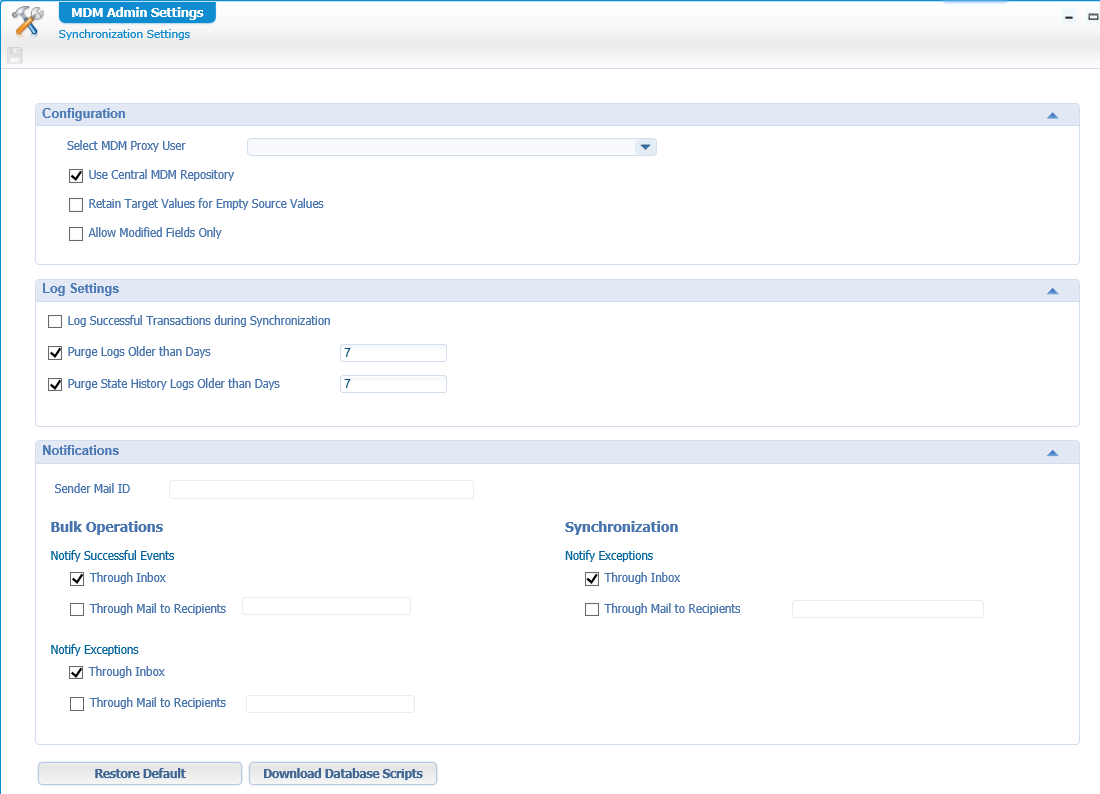
Task: Click the Bulk Operations heading
Action: tap(107, 527)
